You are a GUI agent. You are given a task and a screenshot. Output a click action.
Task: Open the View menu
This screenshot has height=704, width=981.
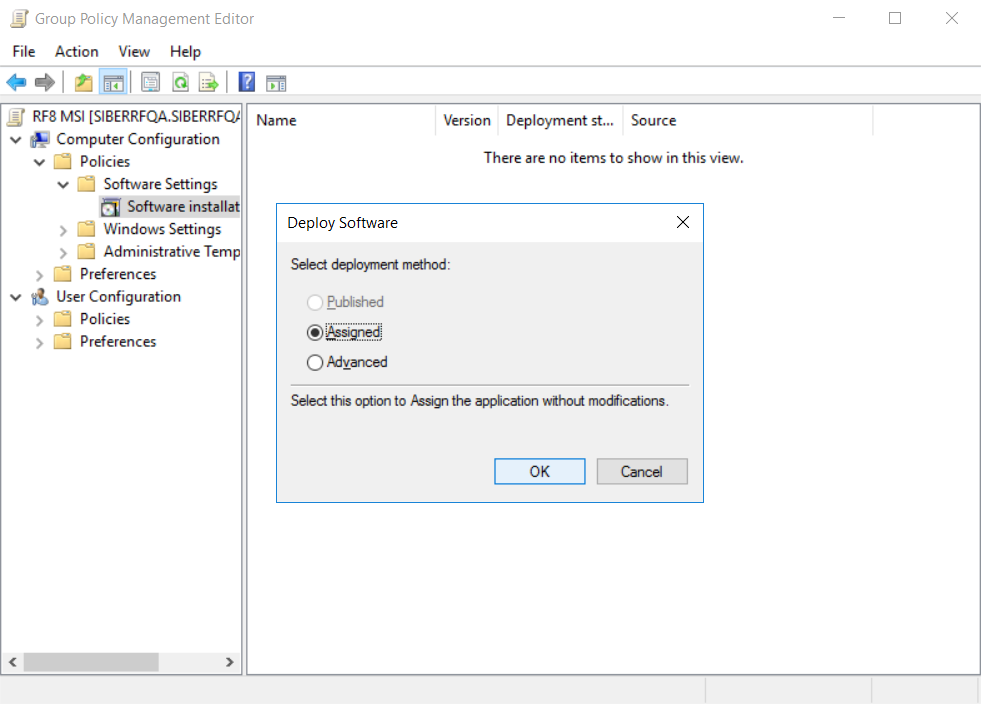click(x=134, y=51)
